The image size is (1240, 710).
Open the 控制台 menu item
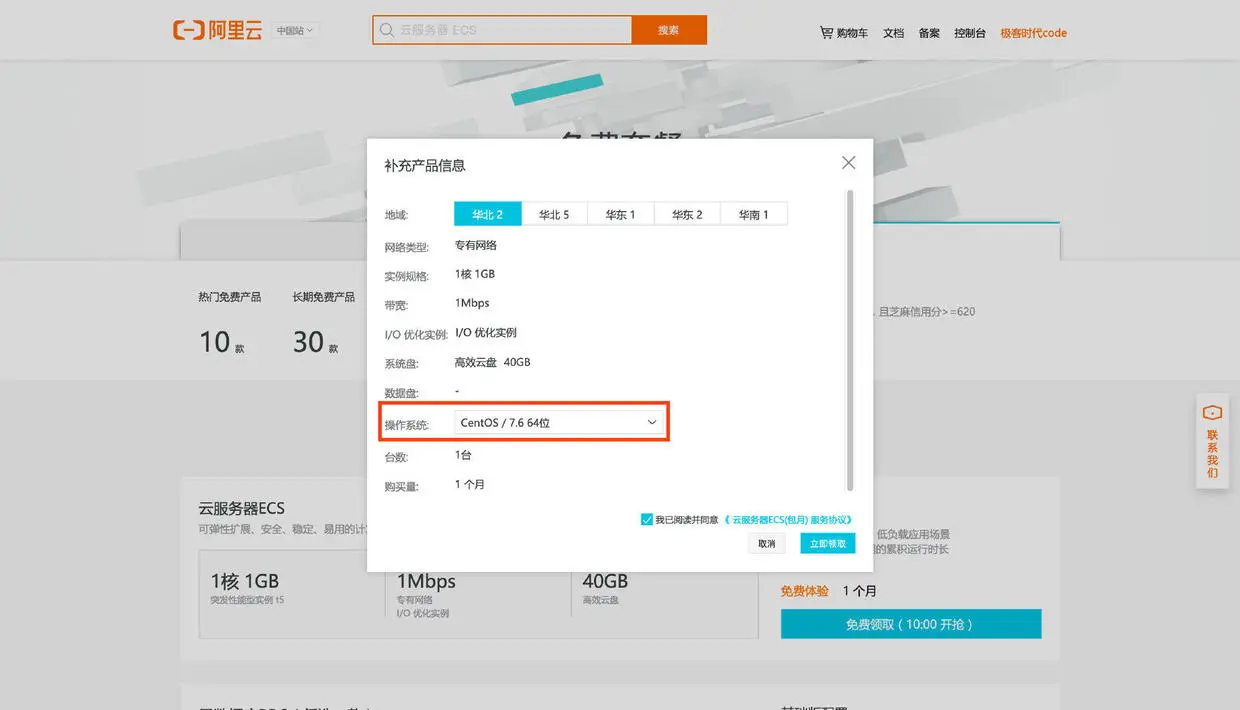(x=970, y=33)
